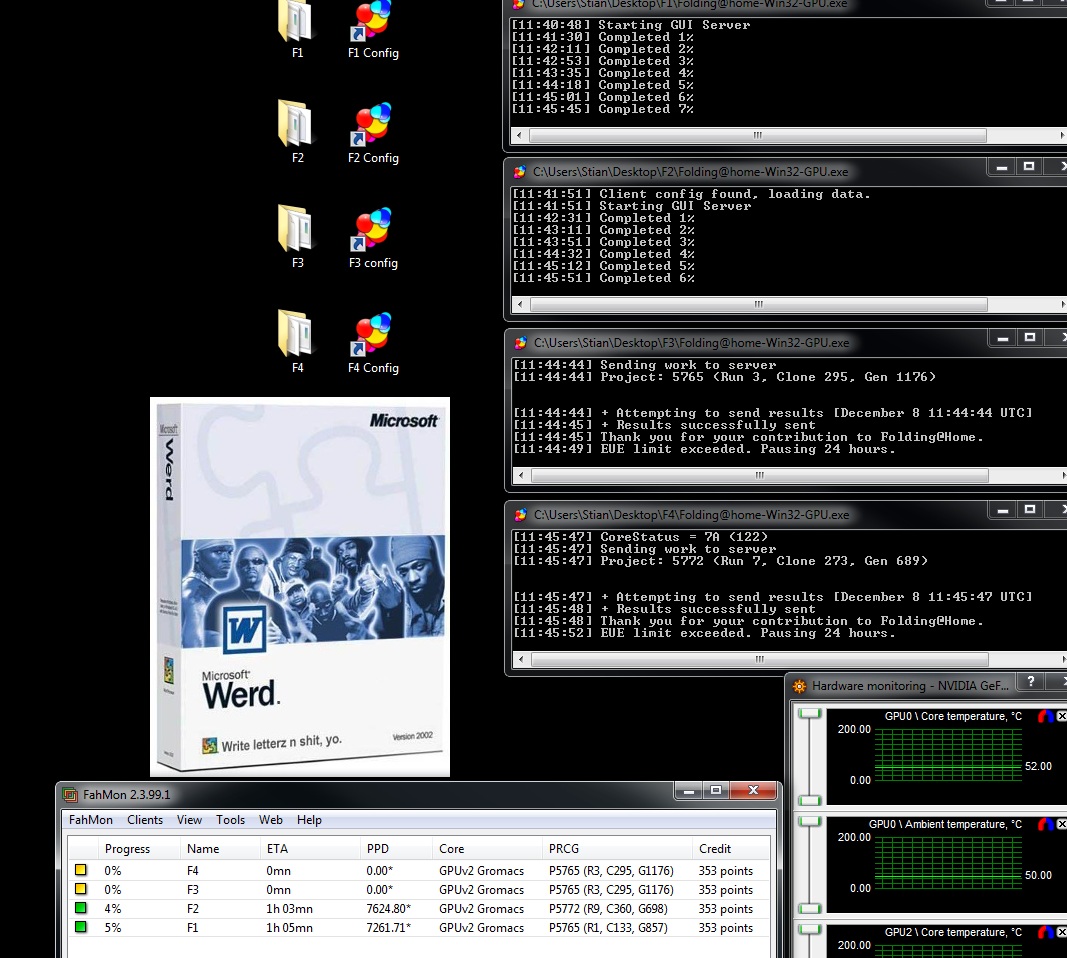This screenshot has height=958, width=1067.
Task: Grab GPU0 Core temperature lower slider handle
Action: [810, 800]
